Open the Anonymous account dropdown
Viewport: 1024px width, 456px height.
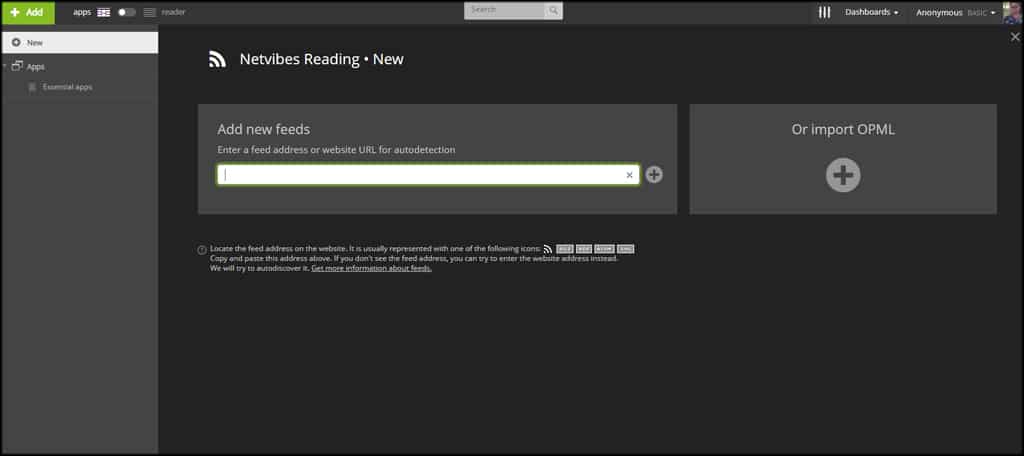[x=955, y=12]
